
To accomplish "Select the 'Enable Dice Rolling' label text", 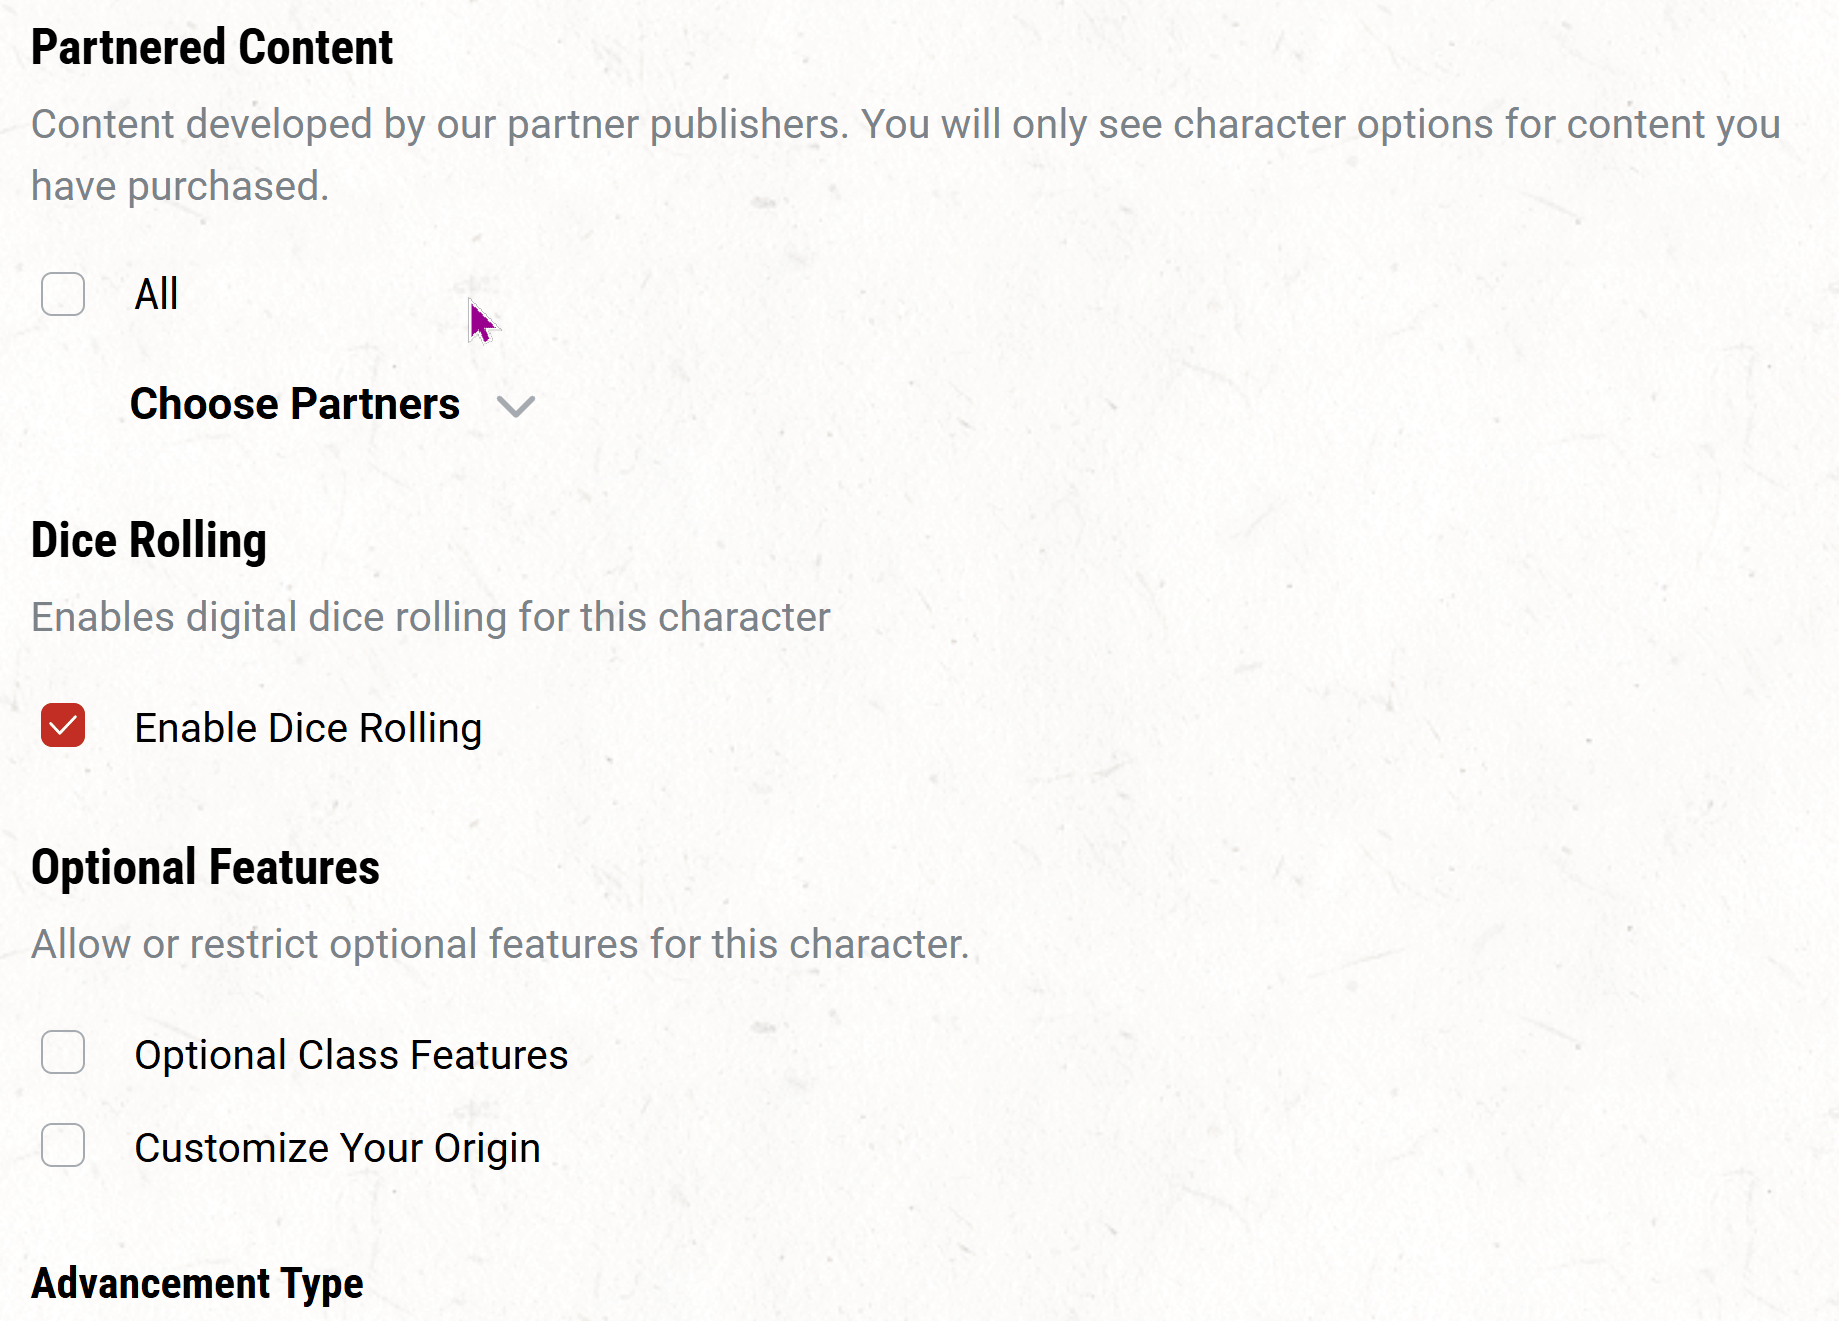I will point(308,729).
